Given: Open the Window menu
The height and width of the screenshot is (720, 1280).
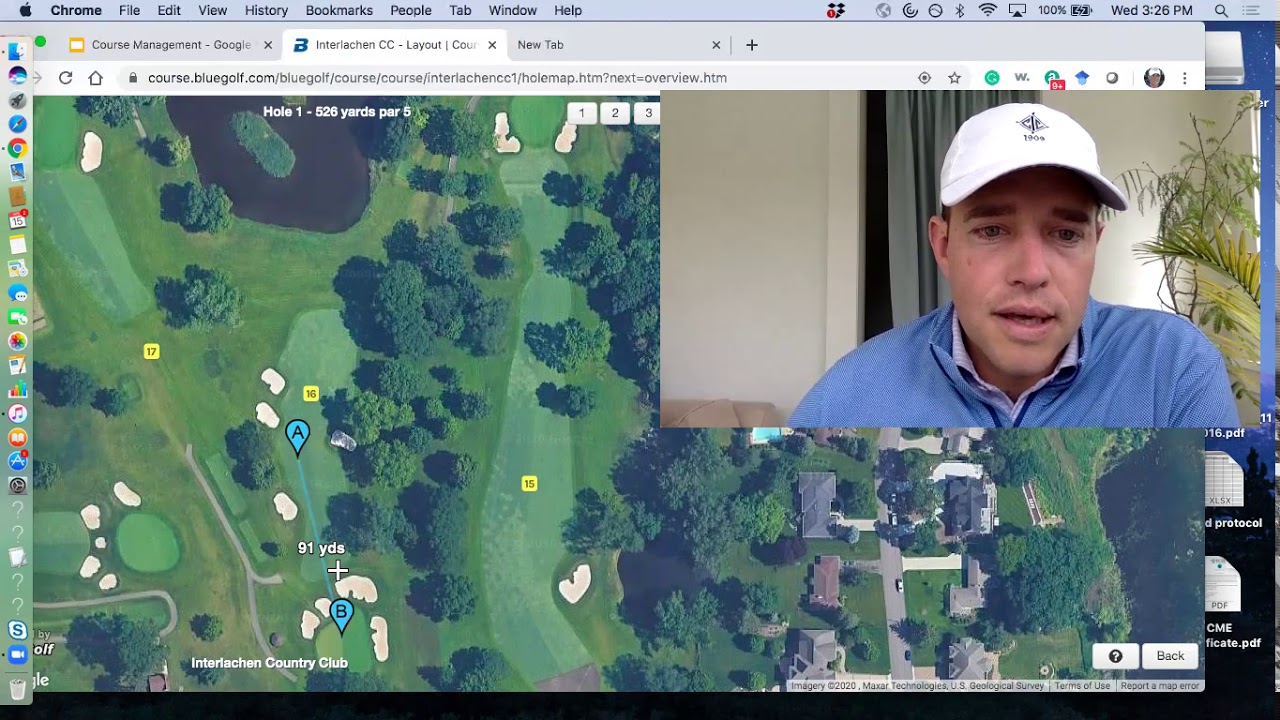Looking at the screenshot, I should [512, 11].
